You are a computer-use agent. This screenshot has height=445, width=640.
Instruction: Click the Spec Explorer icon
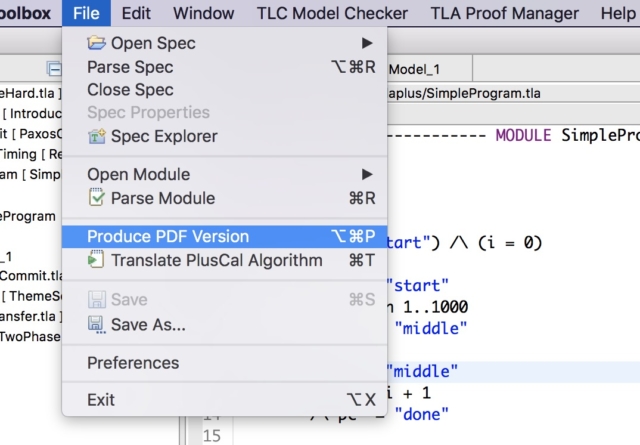click(x=96, y=136)
